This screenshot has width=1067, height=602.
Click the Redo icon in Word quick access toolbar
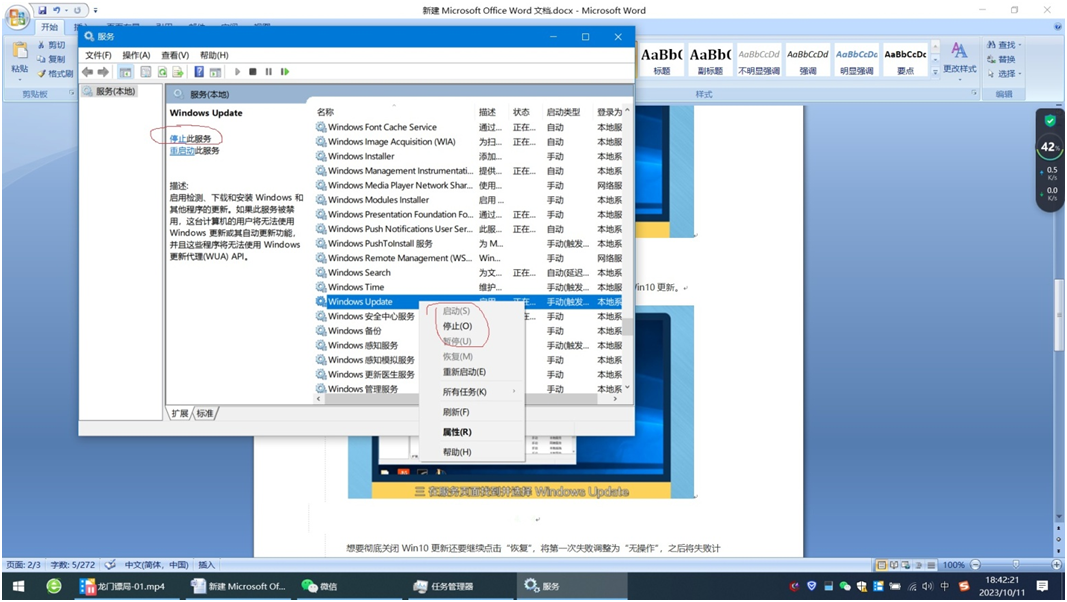(78, 10)
